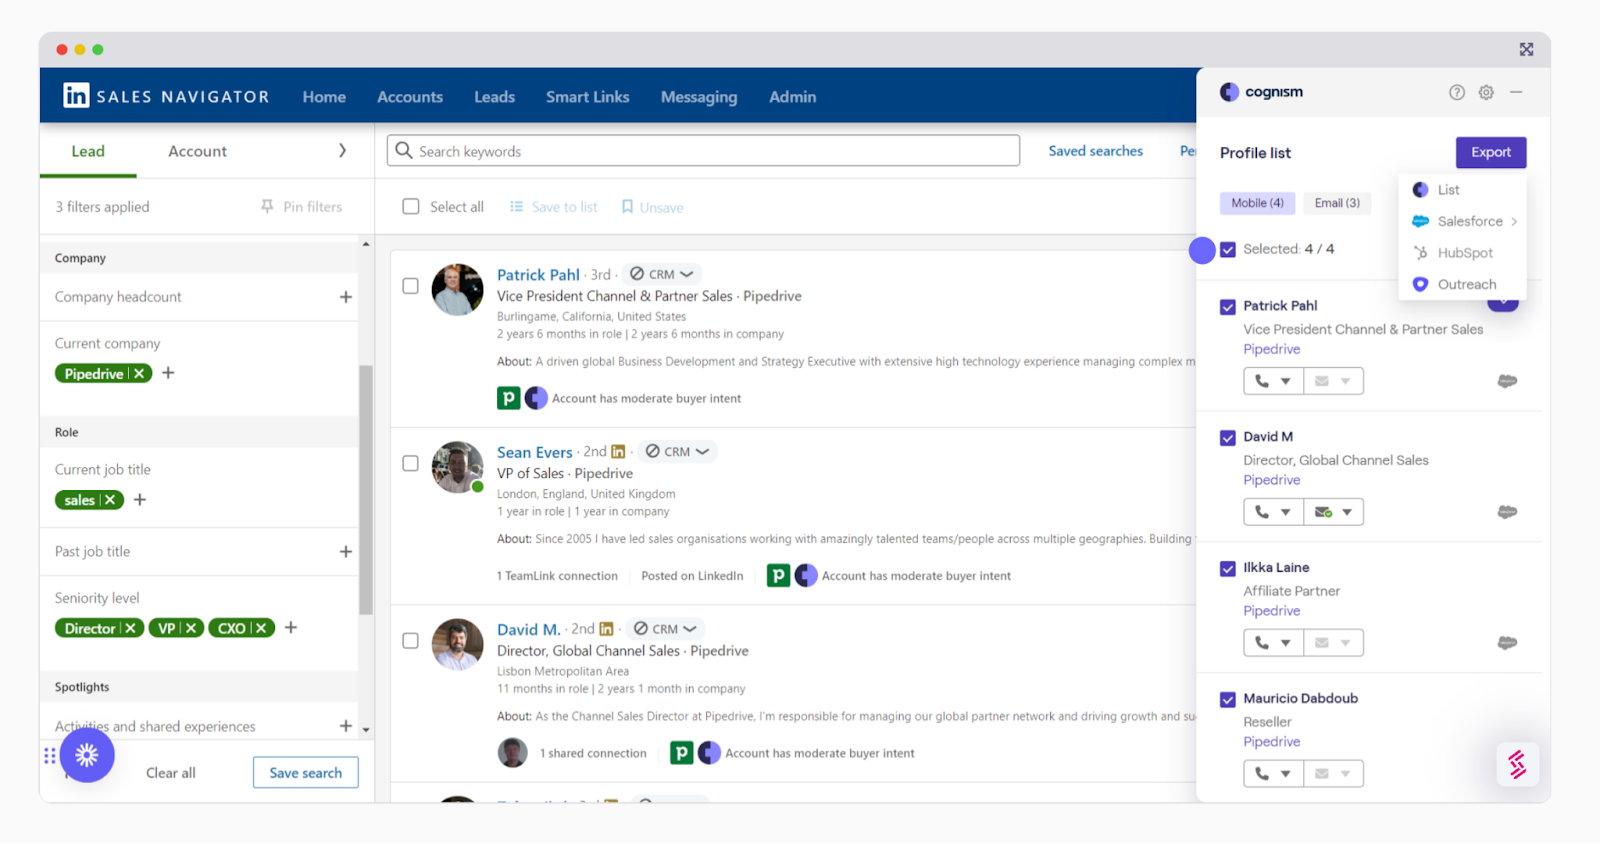Image resolution: width=1600 pixels, height=844 pixels.
Task: Click the Salesforce cloud icon for Patrick Pahl
Action: click(1507, 381)
